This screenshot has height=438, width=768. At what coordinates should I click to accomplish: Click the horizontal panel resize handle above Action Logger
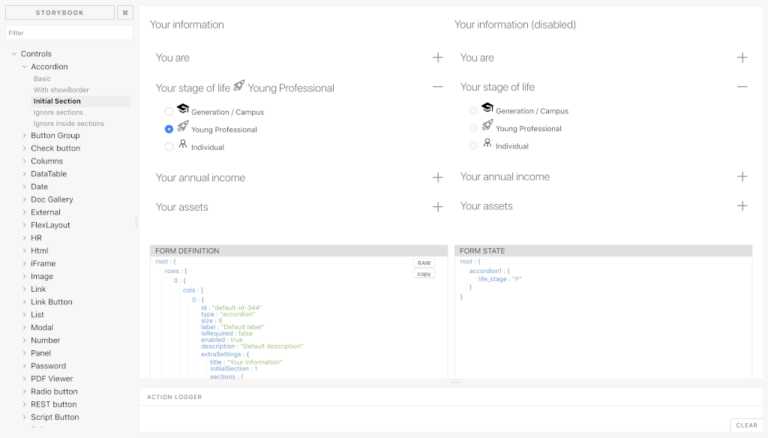(x=456, y=382)
